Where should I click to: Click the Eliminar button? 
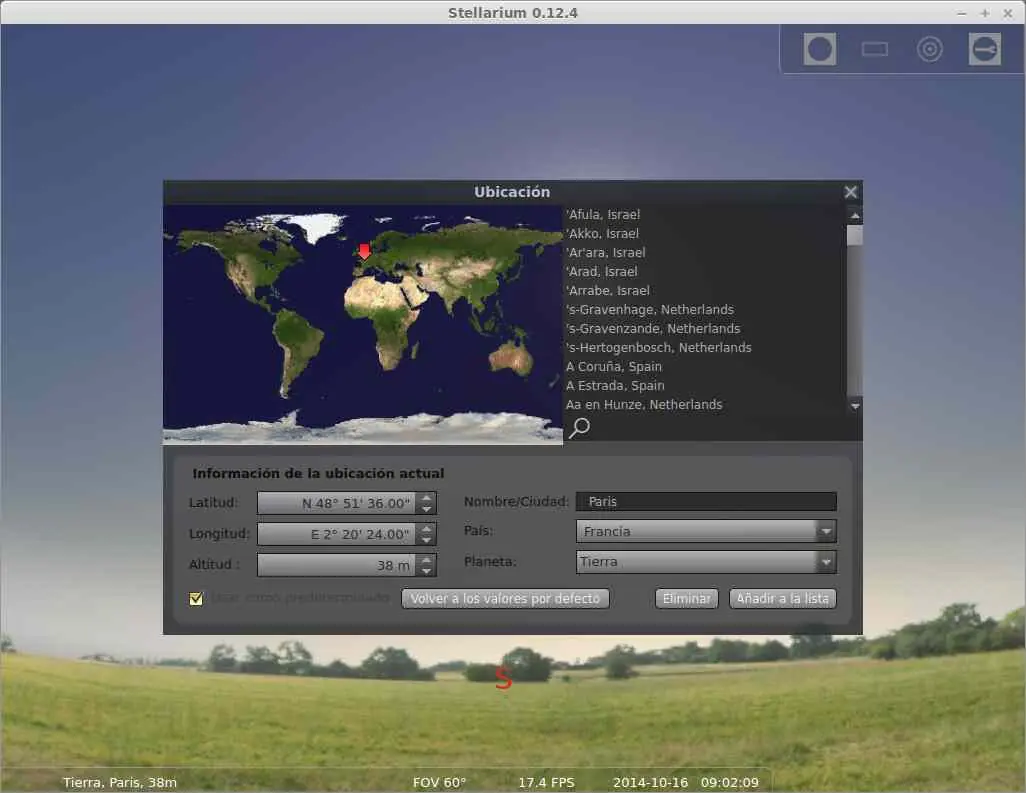pyautogui.click(x=686, y=598)
